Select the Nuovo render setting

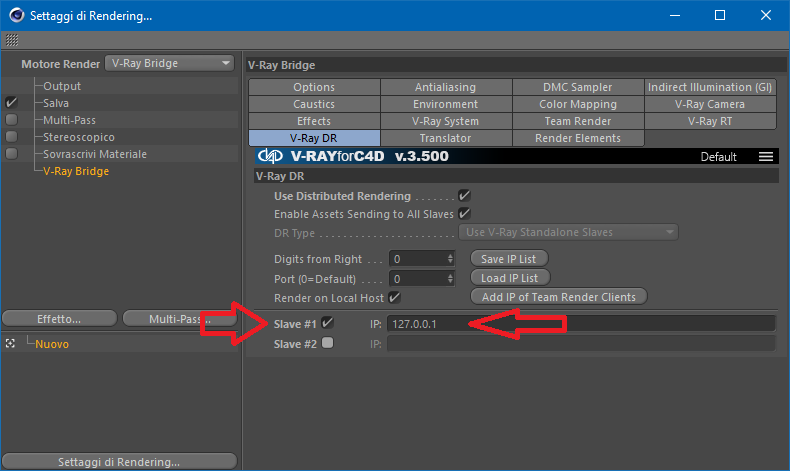(x=52, y=344)
